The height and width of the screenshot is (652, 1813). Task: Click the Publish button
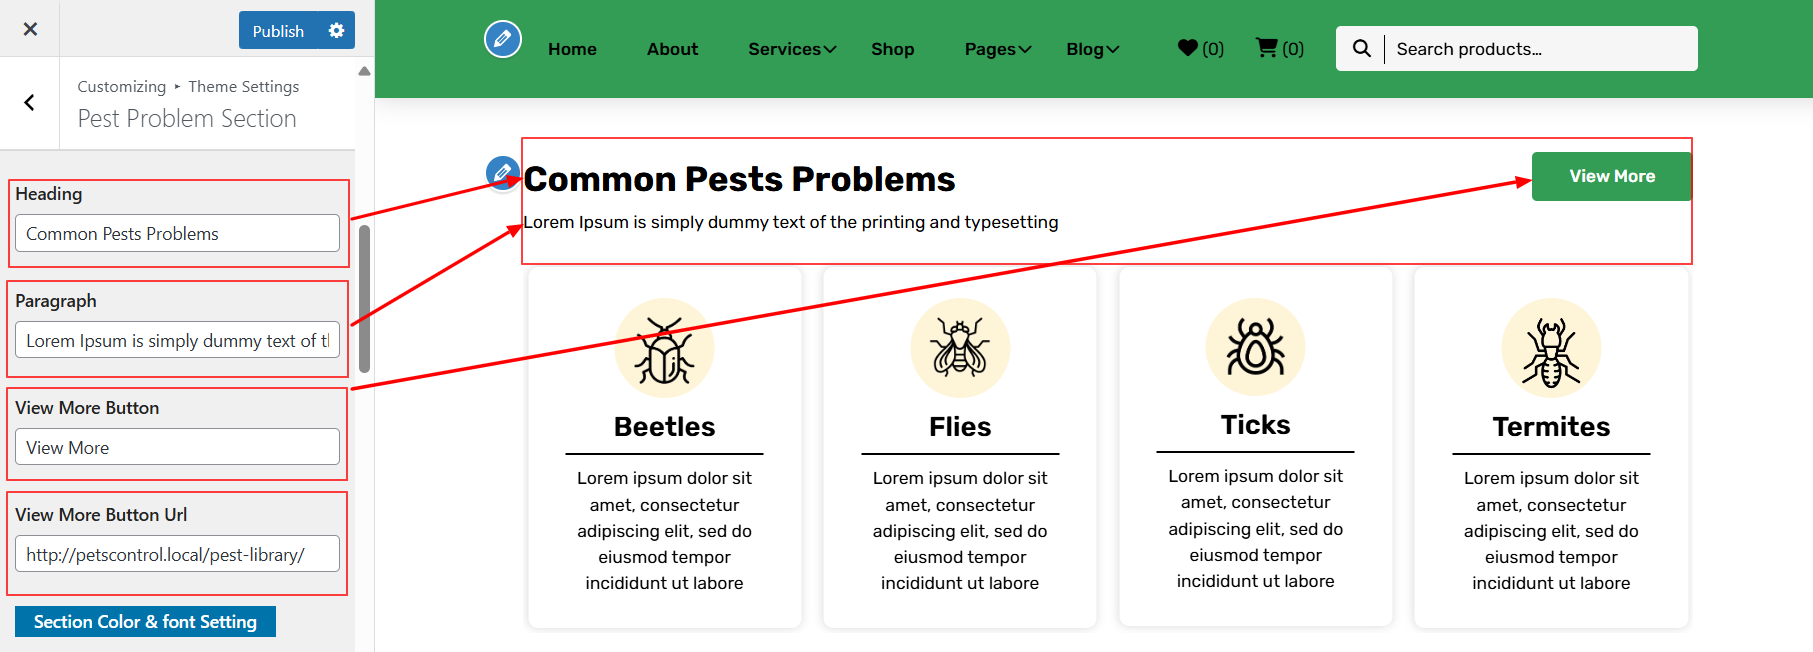(278, 31)
